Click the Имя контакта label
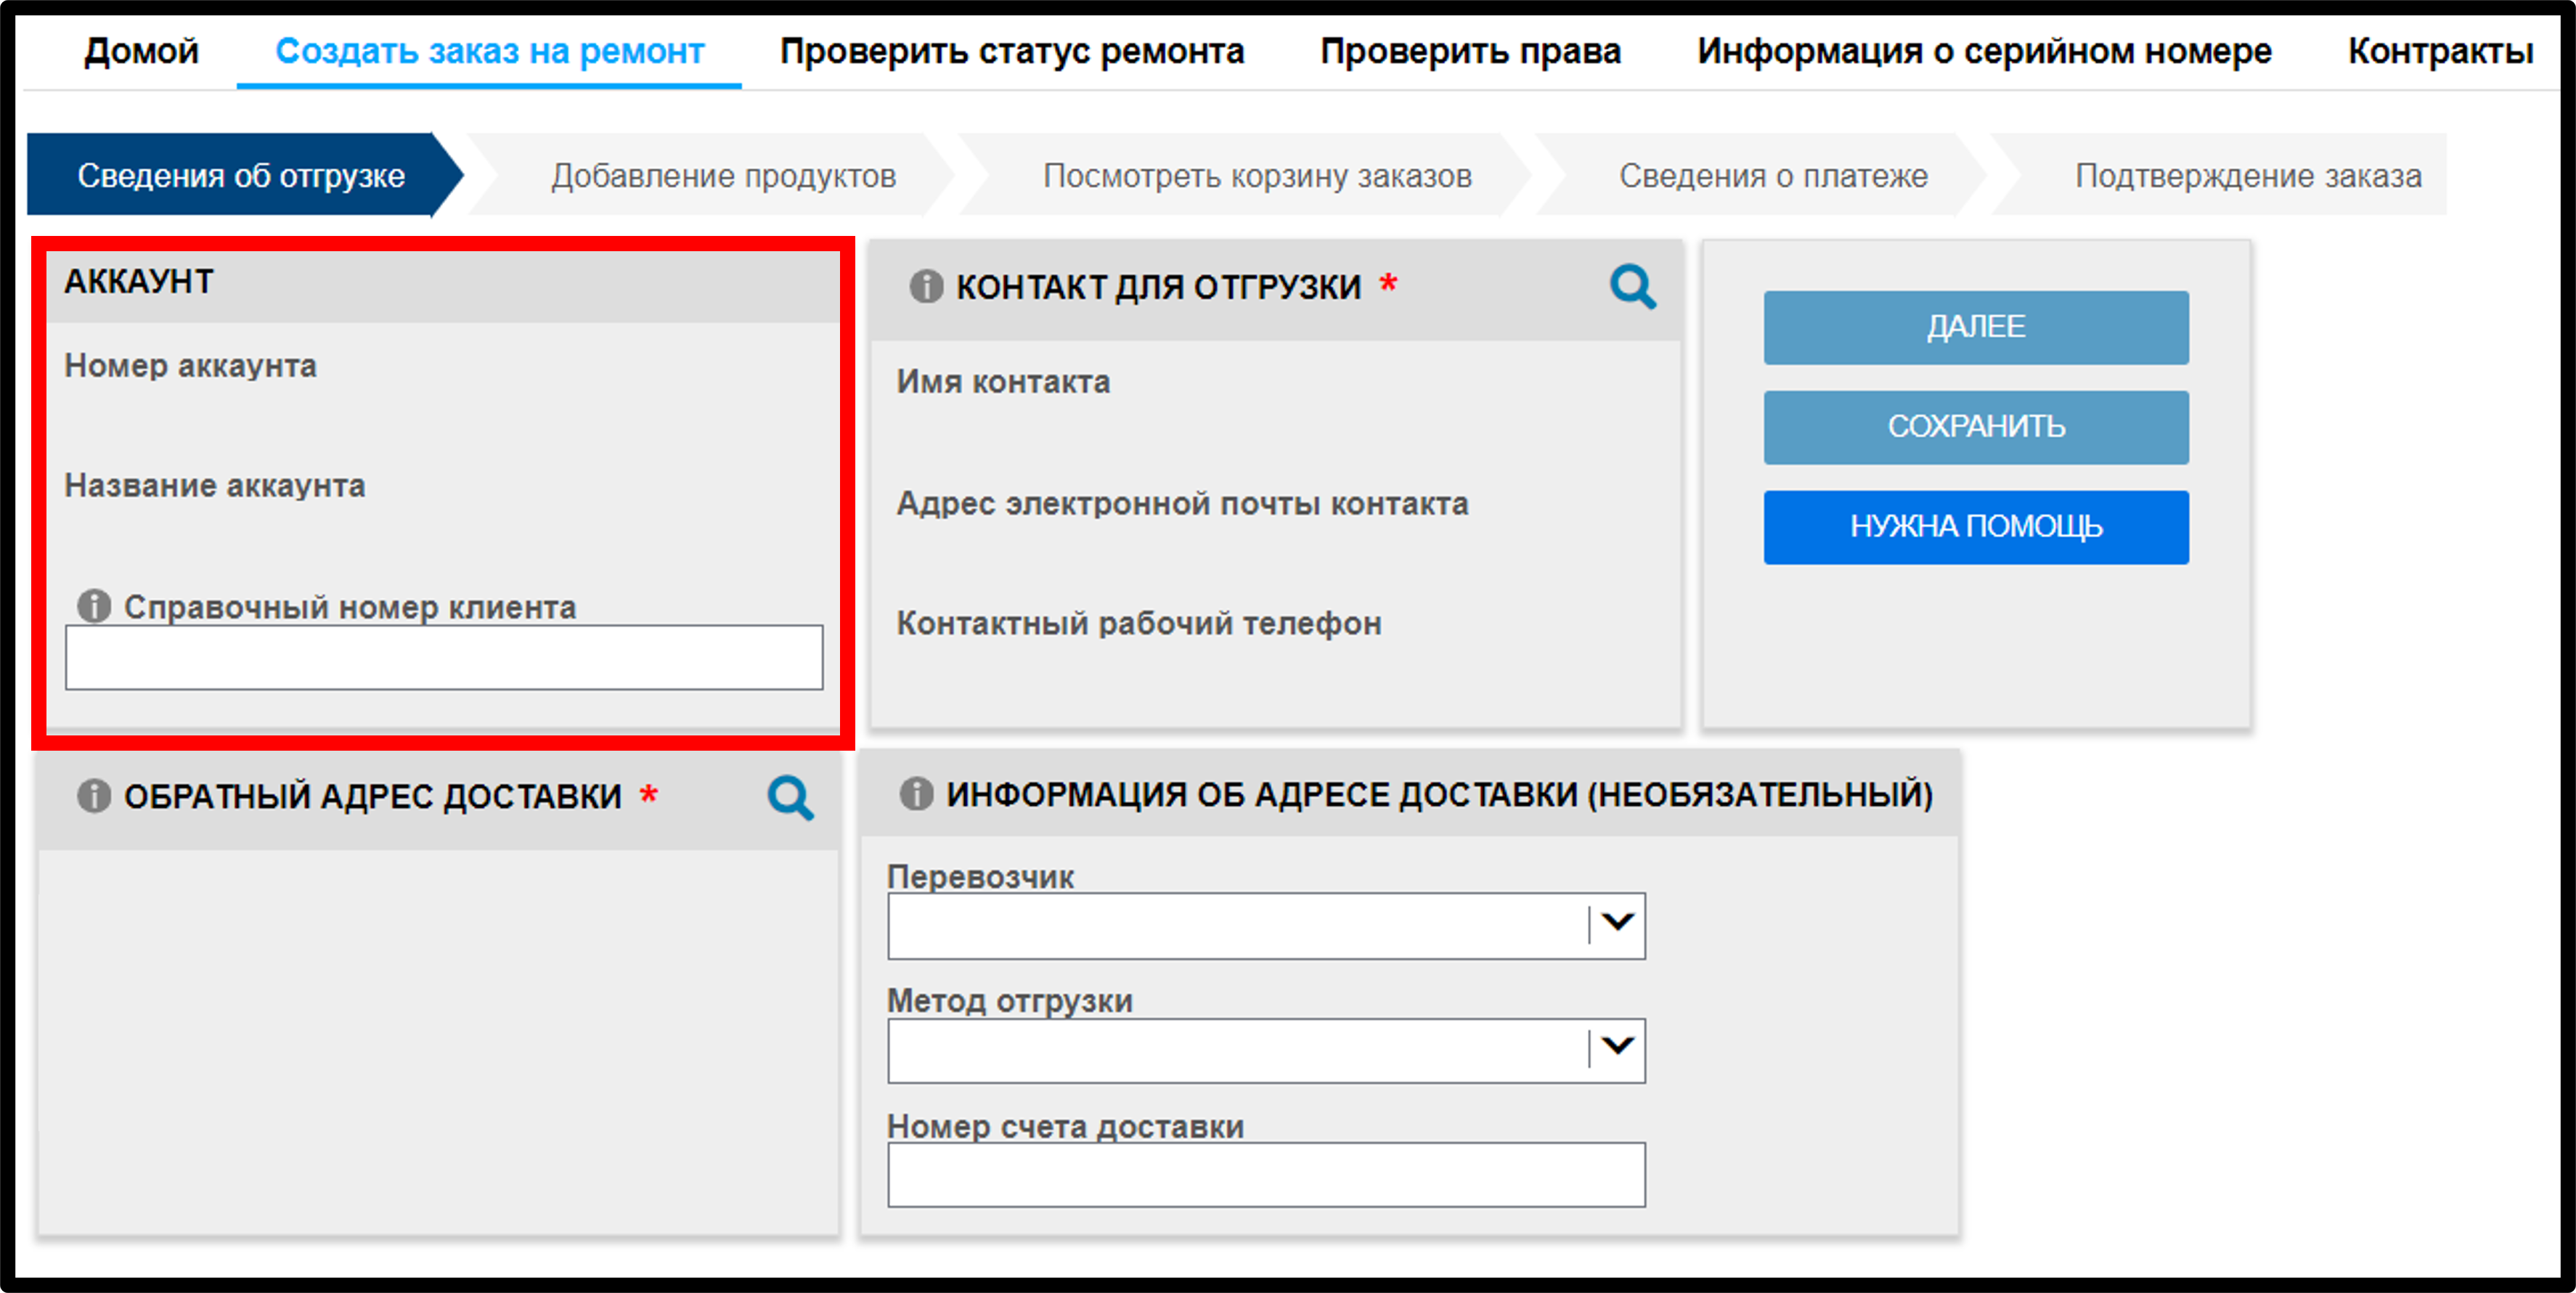 click(x=1003, y=382)
